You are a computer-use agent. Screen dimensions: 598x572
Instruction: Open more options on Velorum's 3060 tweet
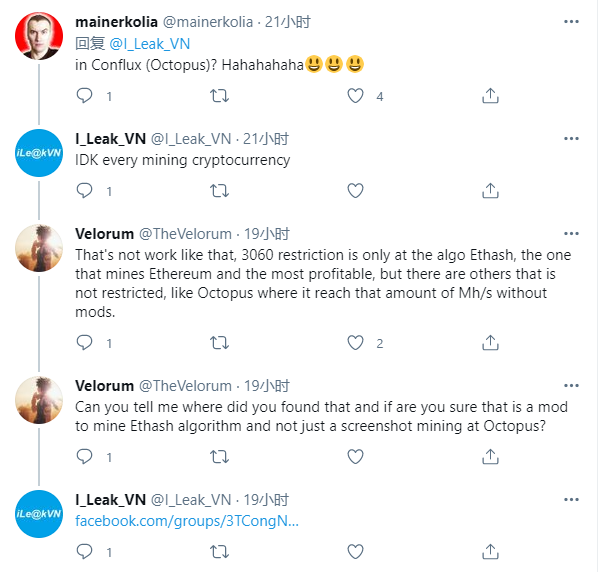[x=571, y=233]
